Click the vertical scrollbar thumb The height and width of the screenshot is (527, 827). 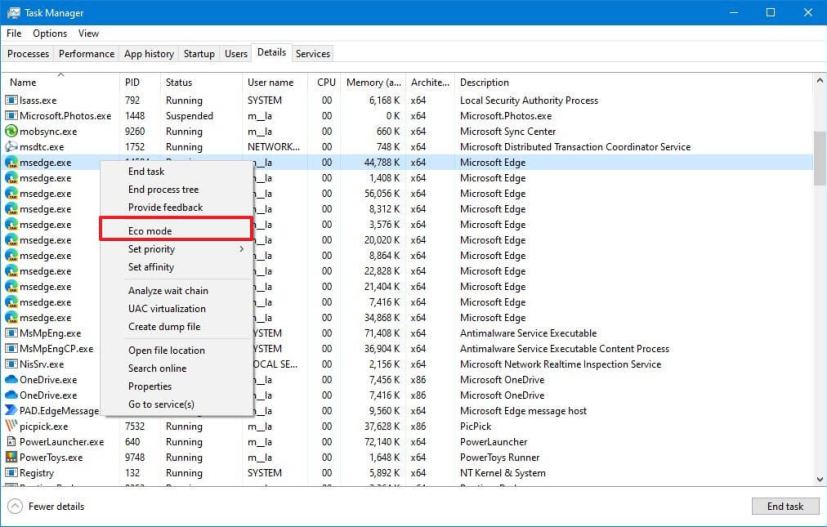tap(820, 158)
